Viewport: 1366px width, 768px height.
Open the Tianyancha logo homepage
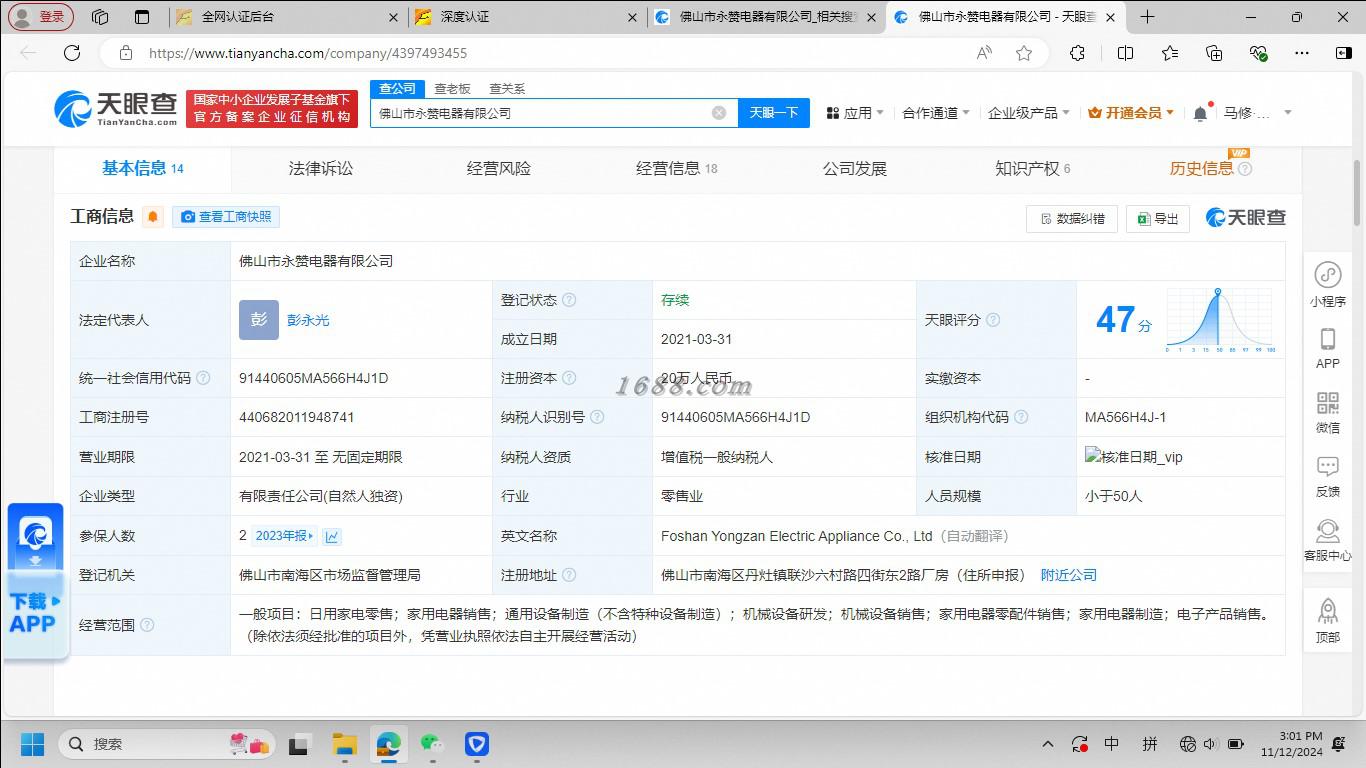[116, 108]
